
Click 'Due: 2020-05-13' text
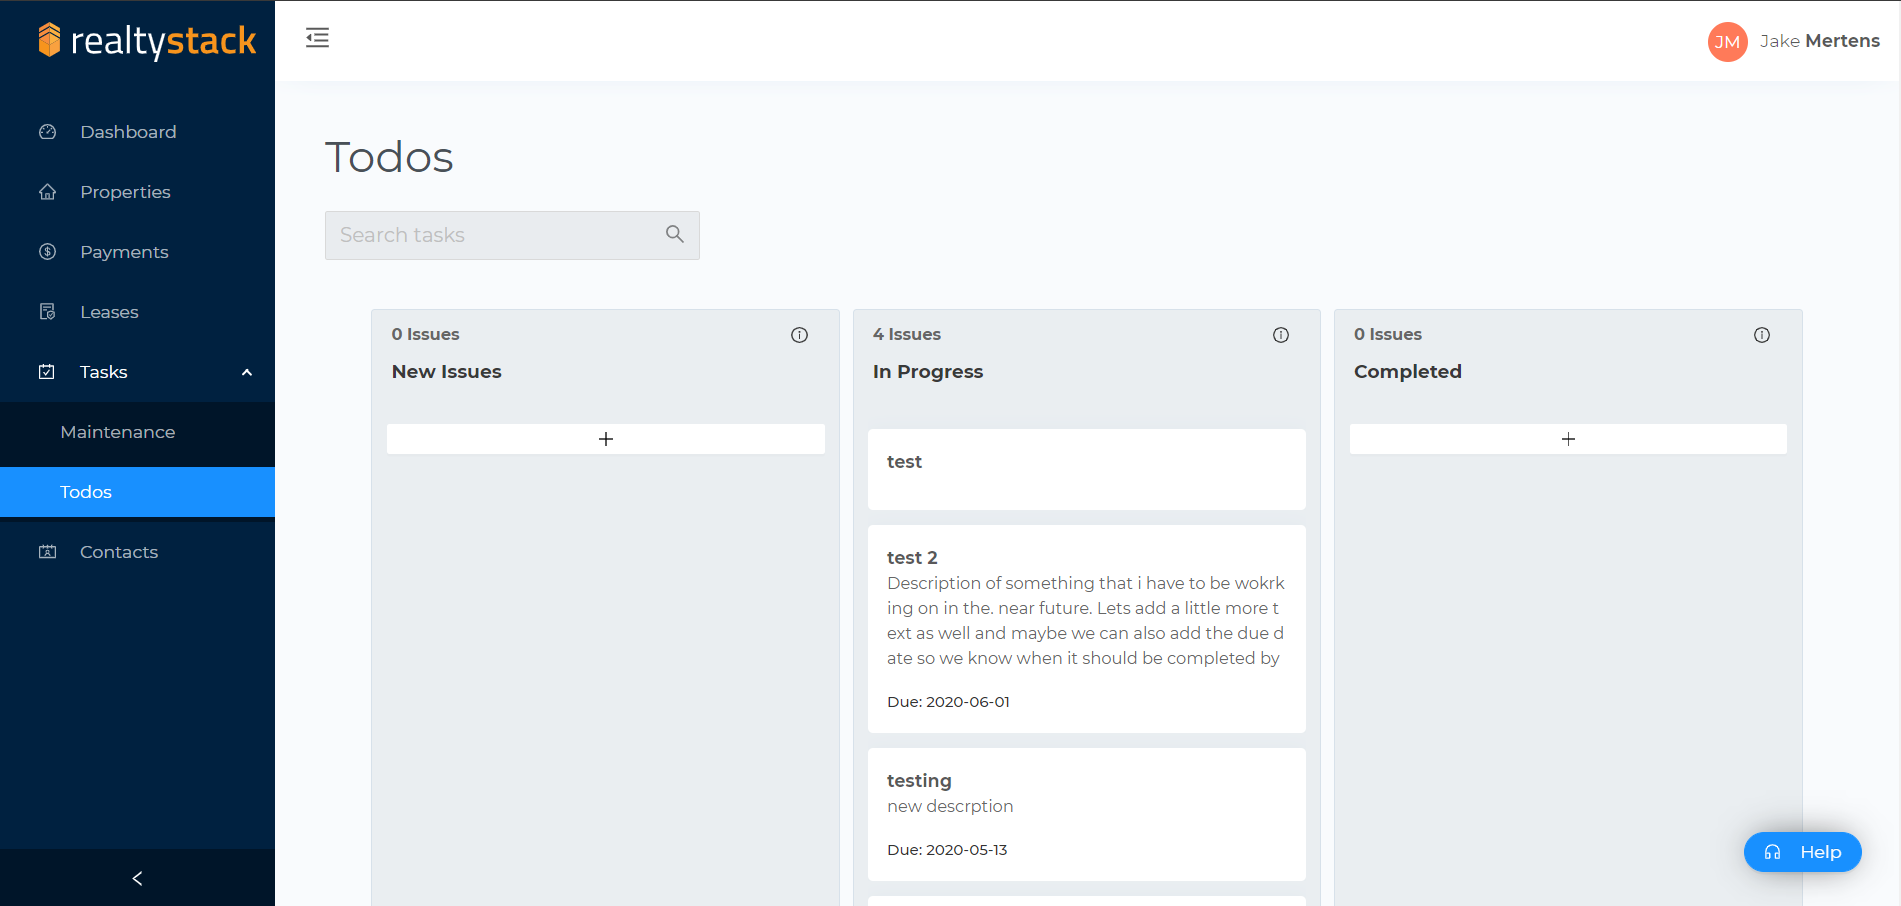[x=947, y=850]
